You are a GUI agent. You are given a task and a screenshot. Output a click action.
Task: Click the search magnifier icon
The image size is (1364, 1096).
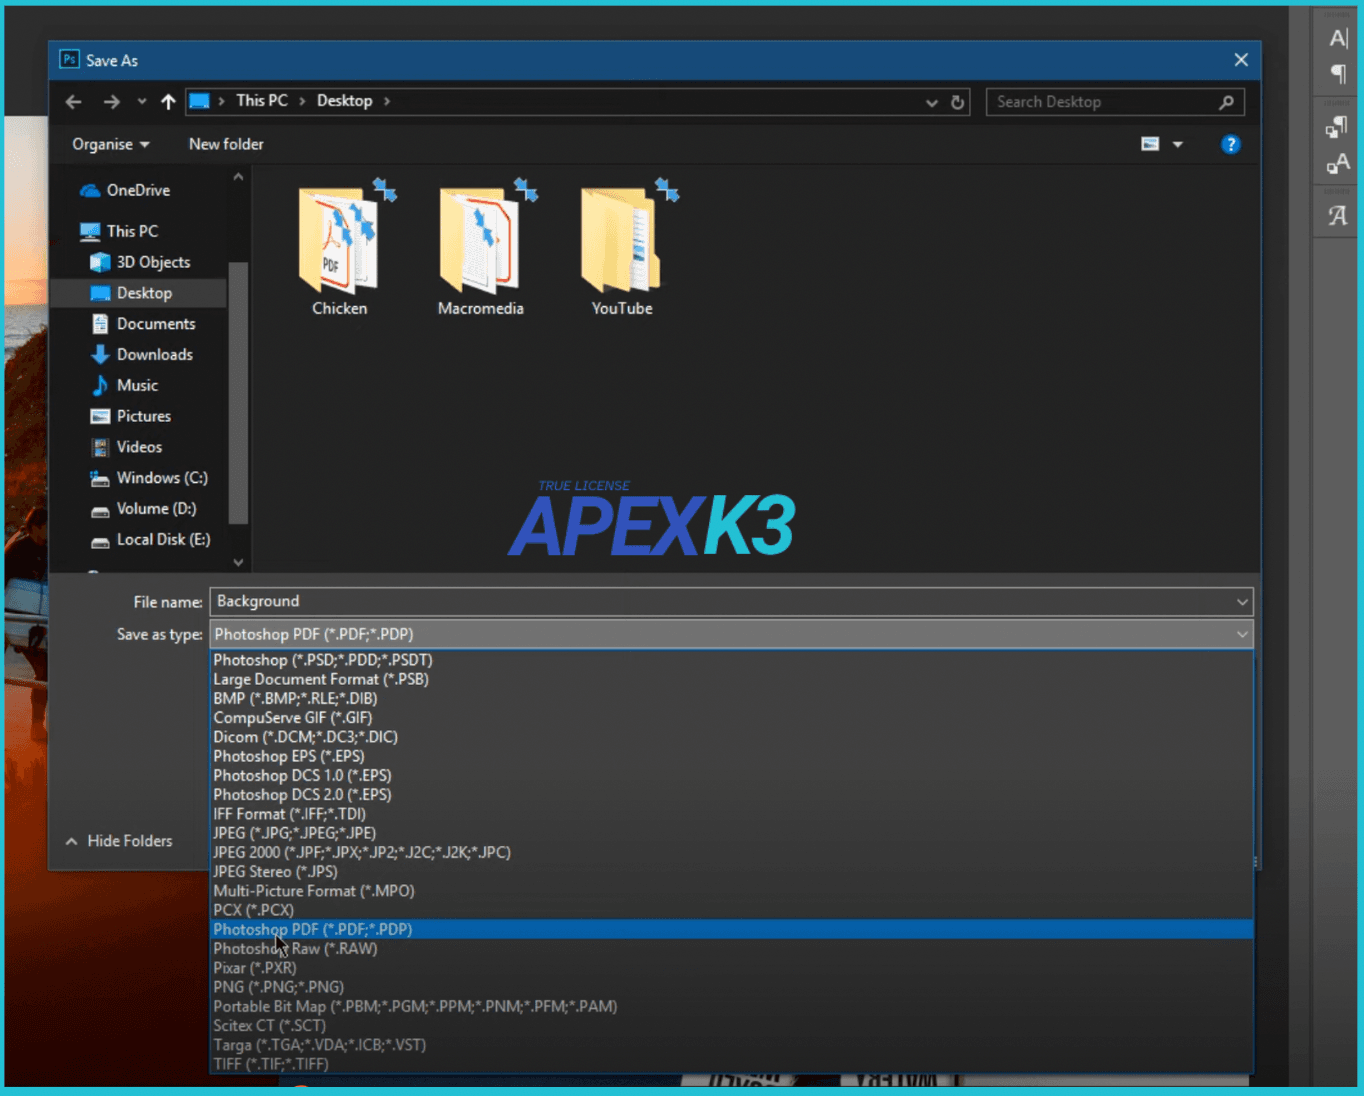pos(1226,102)
